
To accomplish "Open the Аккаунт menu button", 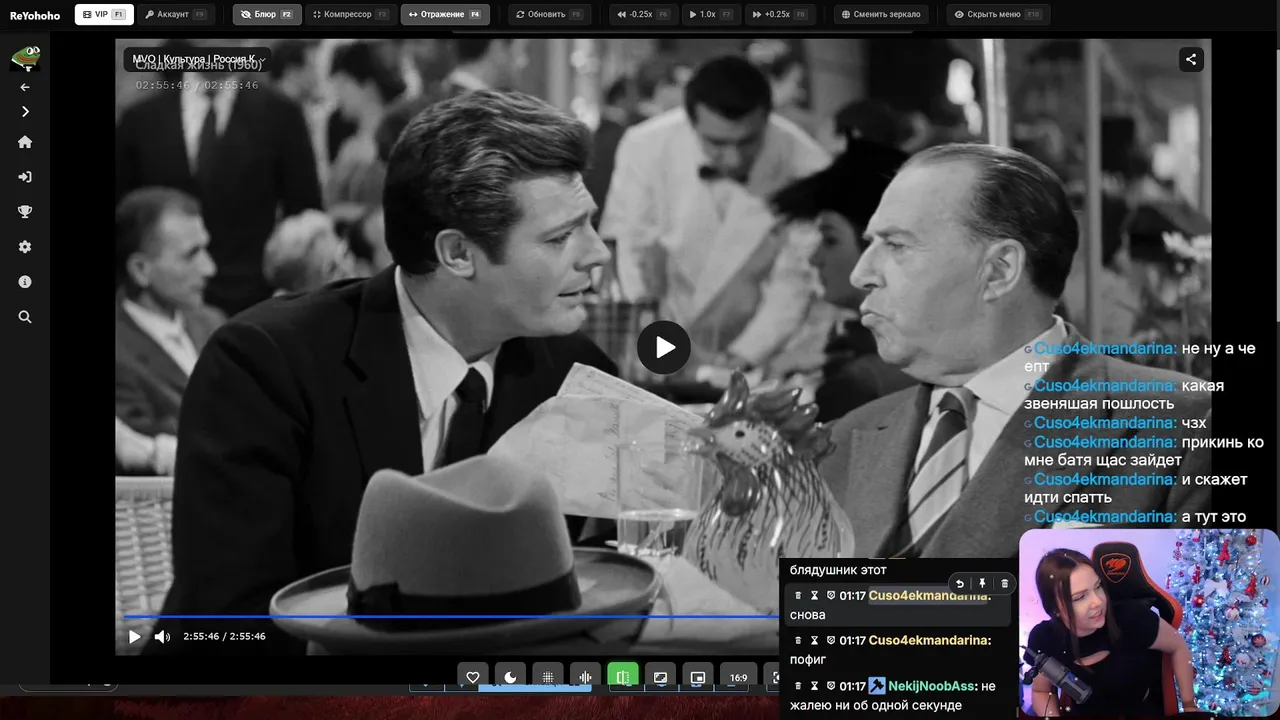I will pyautogui.click(x=175, y=15).
